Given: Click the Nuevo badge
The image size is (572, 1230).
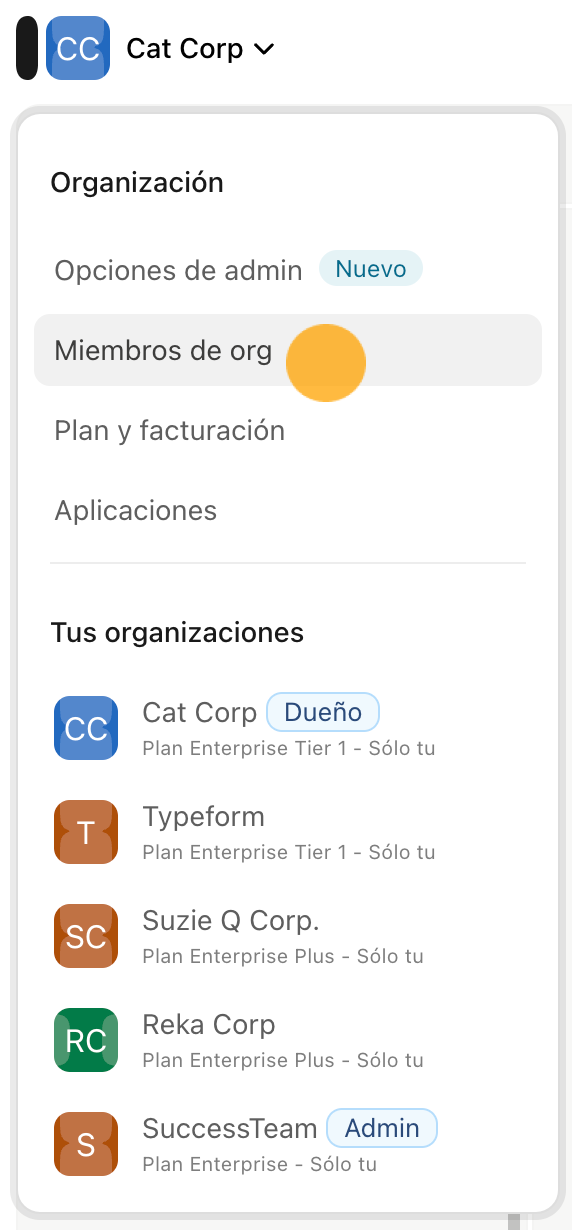Looking at the screenshot, I should [371, 269].
